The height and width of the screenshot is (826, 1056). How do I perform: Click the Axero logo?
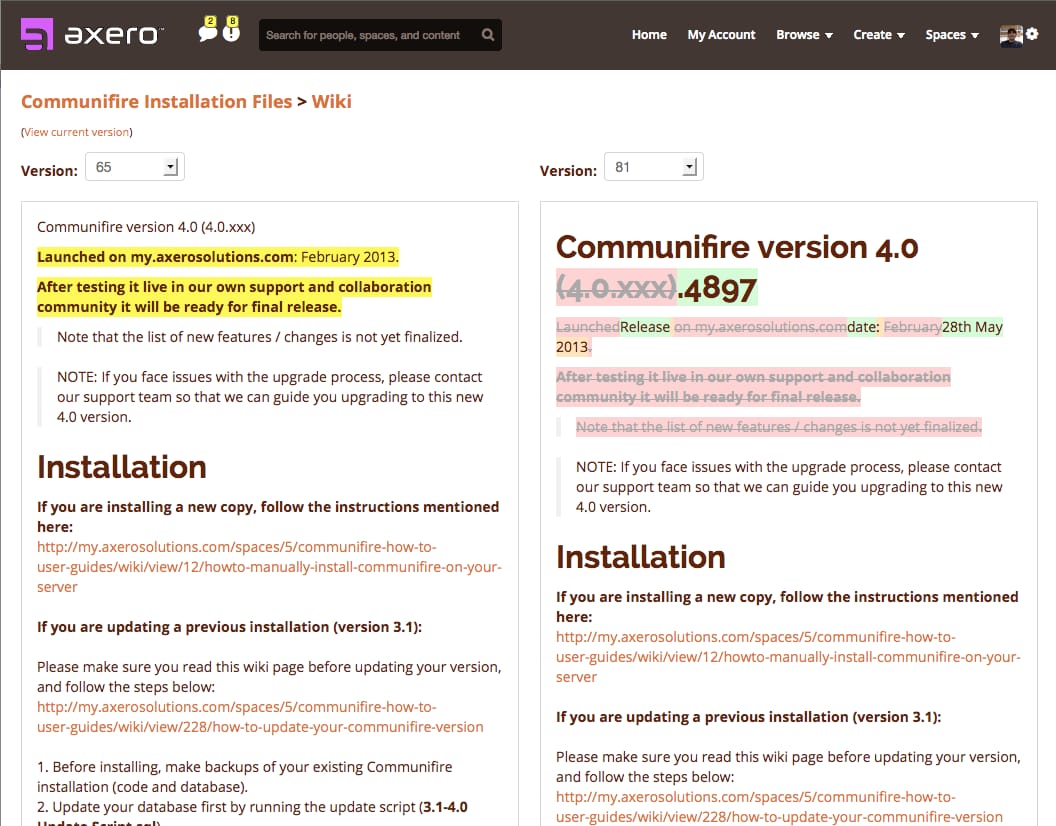(92, 34)
